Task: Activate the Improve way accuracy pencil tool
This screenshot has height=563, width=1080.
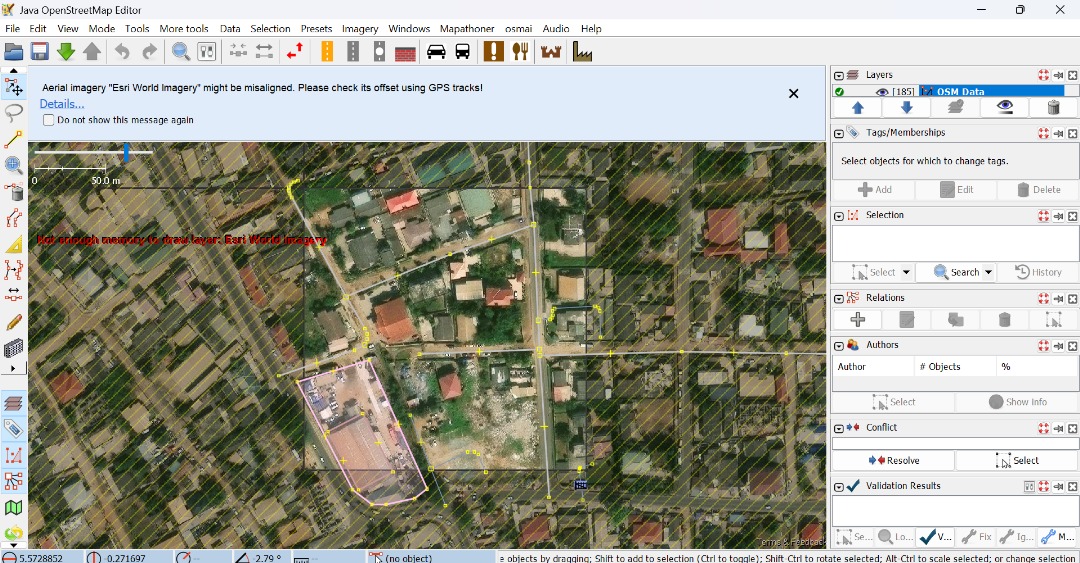Action: click(x=13, y=322)
